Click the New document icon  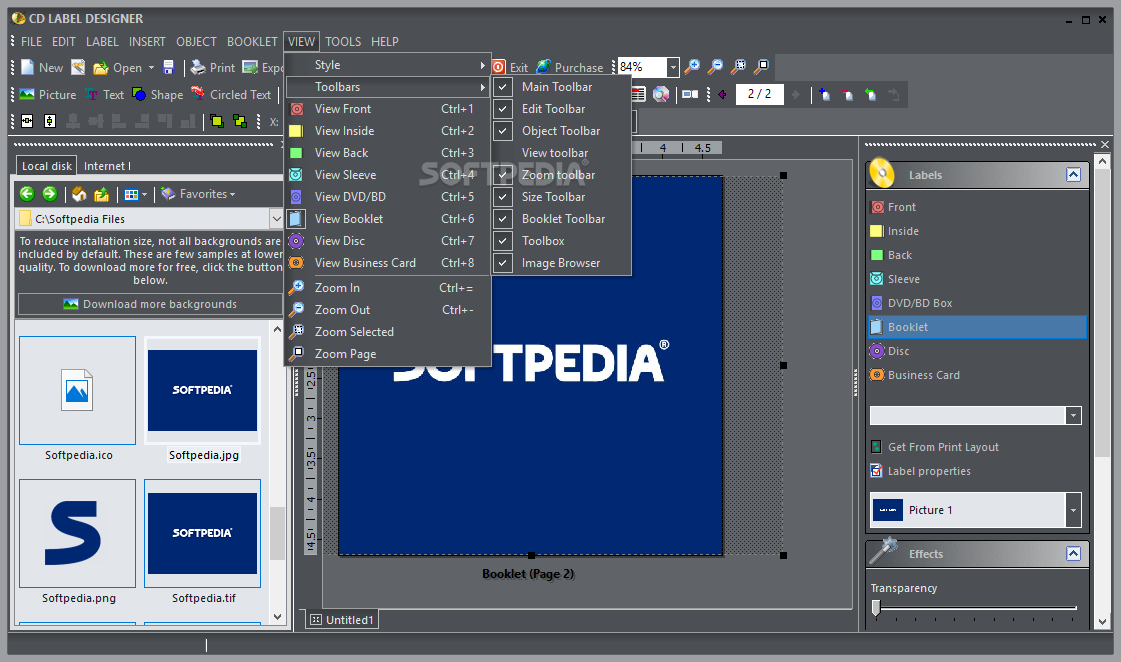click(x=27, y=67)
